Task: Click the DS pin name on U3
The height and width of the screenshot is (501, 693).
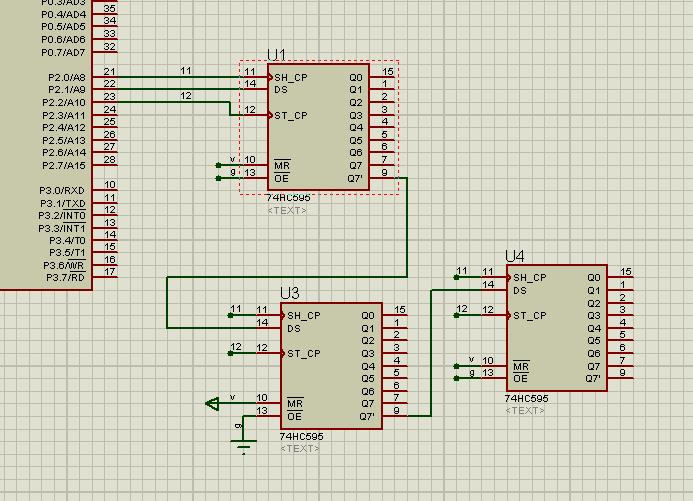Action: pos(294,329)
